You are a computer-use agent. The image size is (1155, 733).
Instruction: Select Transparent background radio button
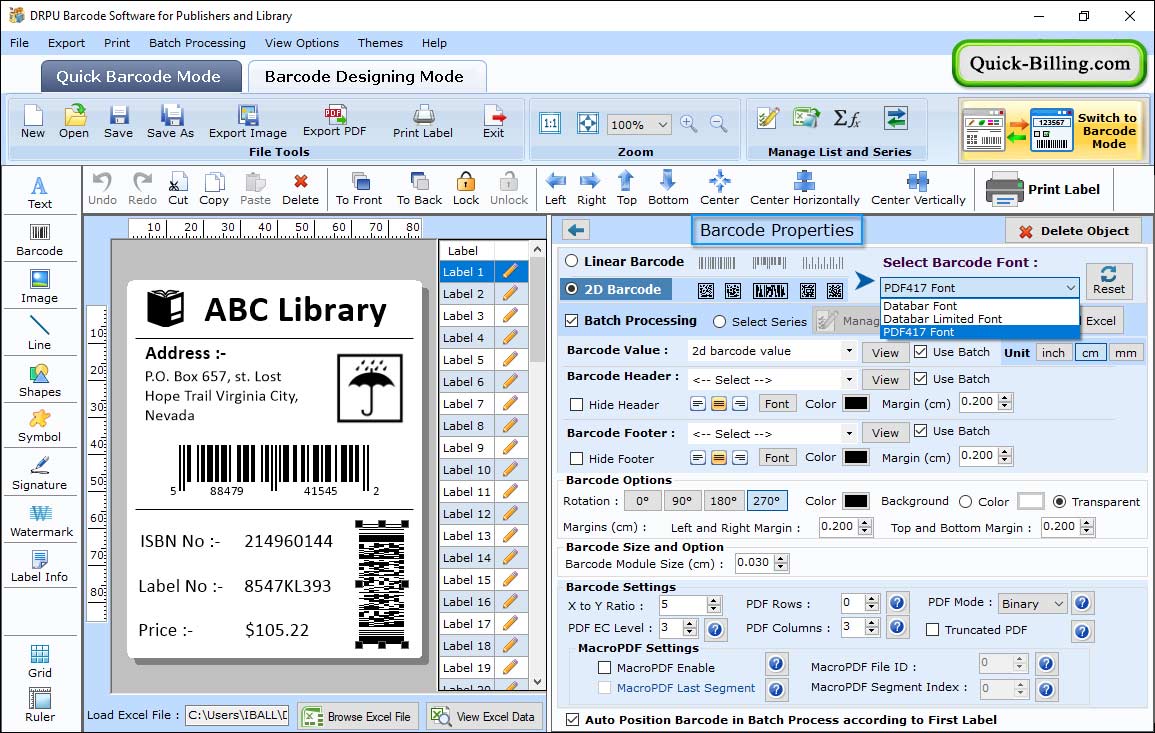click(1059, 501)
